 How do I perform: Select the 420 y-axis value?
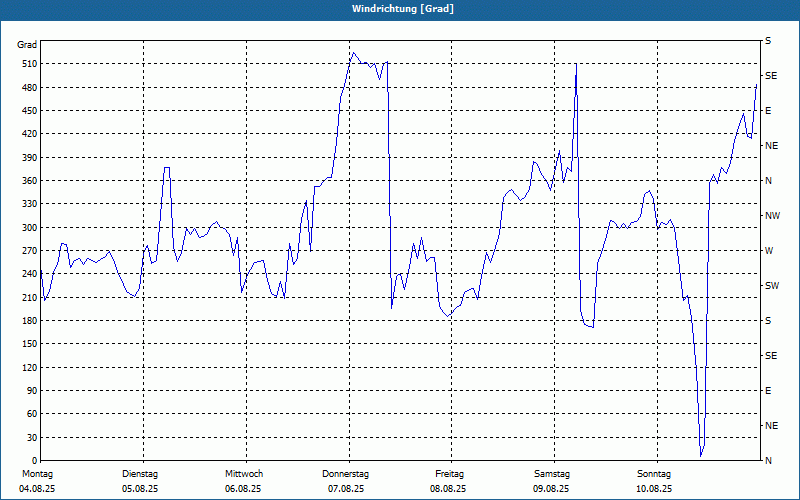29,134
